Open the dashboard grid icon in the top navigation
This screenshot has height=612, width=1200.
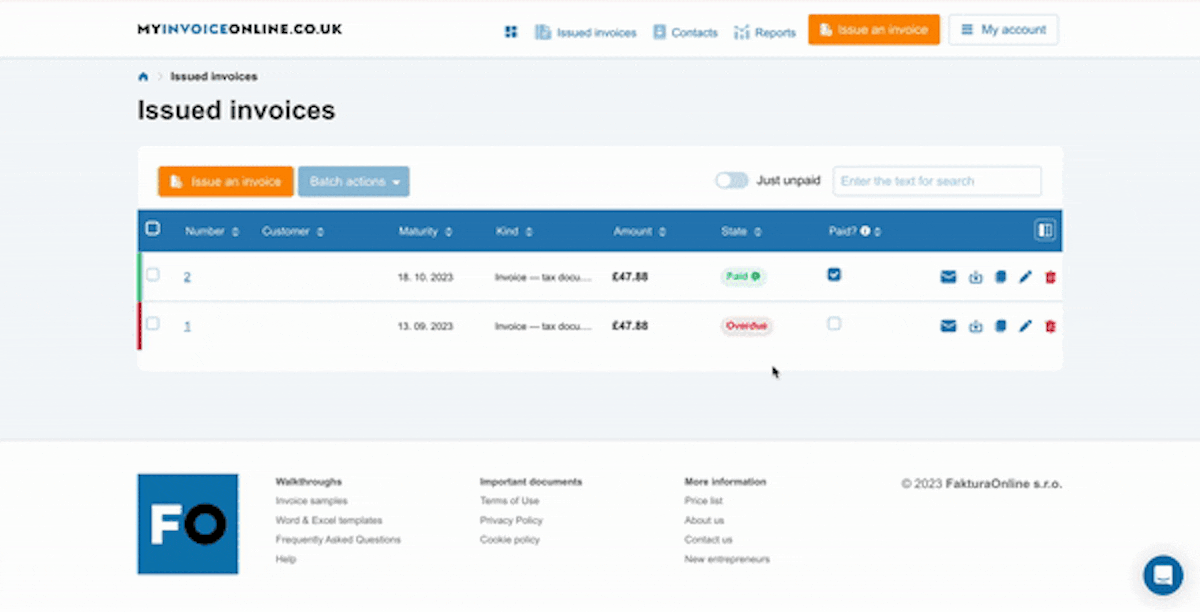[x=511, y=32]
